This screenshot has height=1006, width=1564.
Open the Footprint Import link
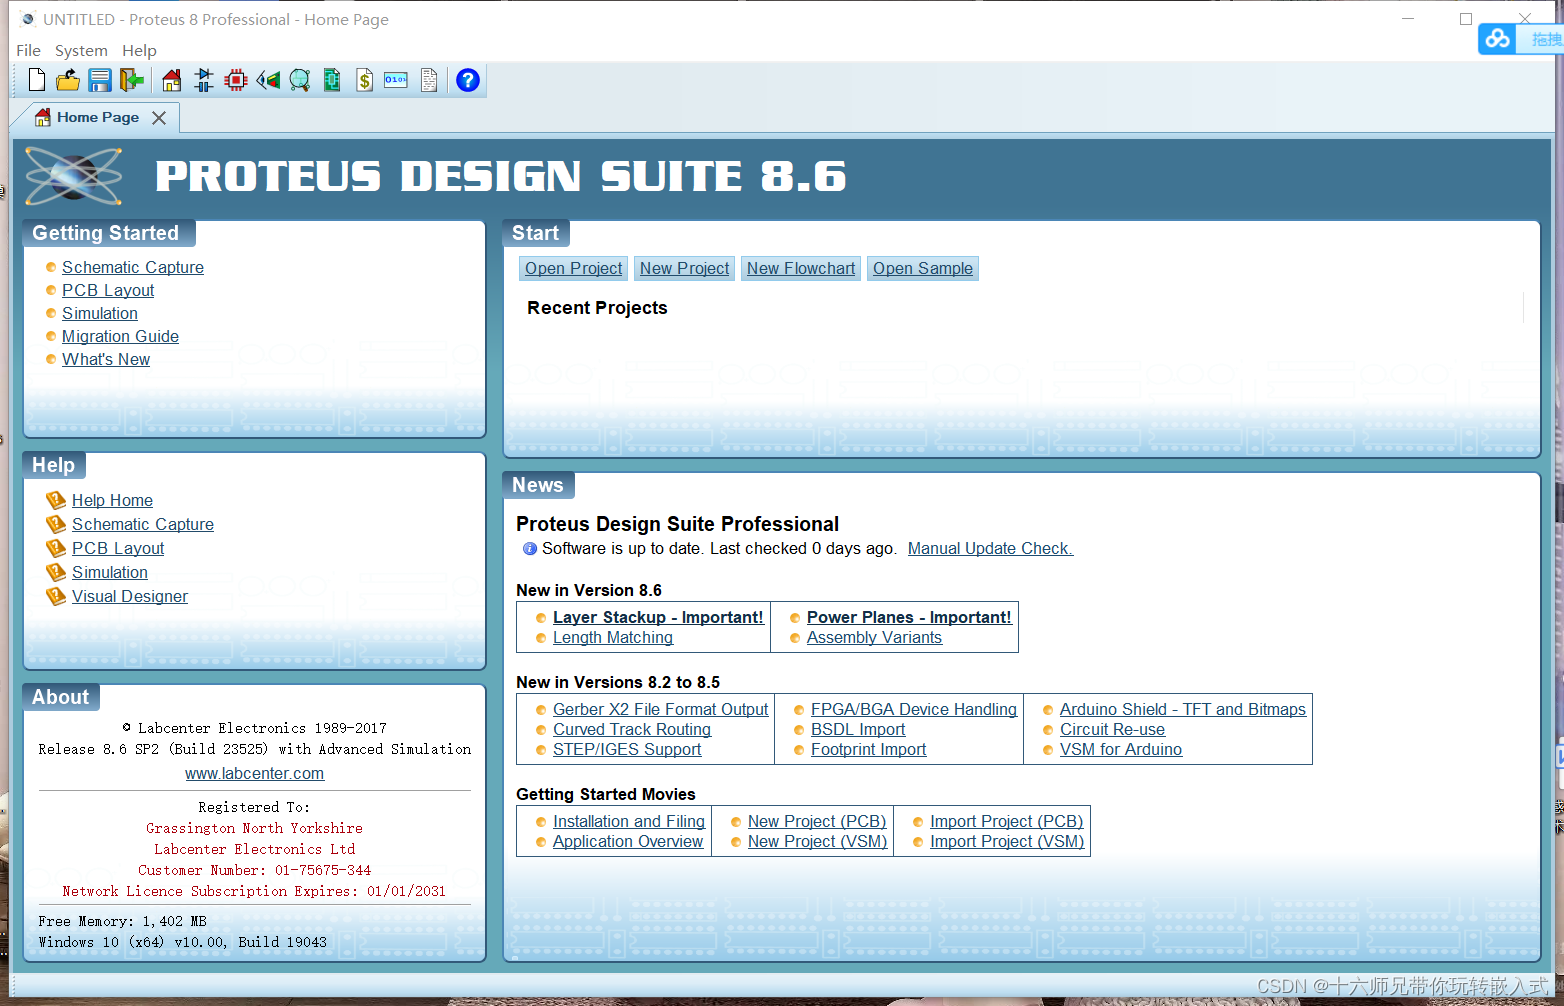coord(869,749)
